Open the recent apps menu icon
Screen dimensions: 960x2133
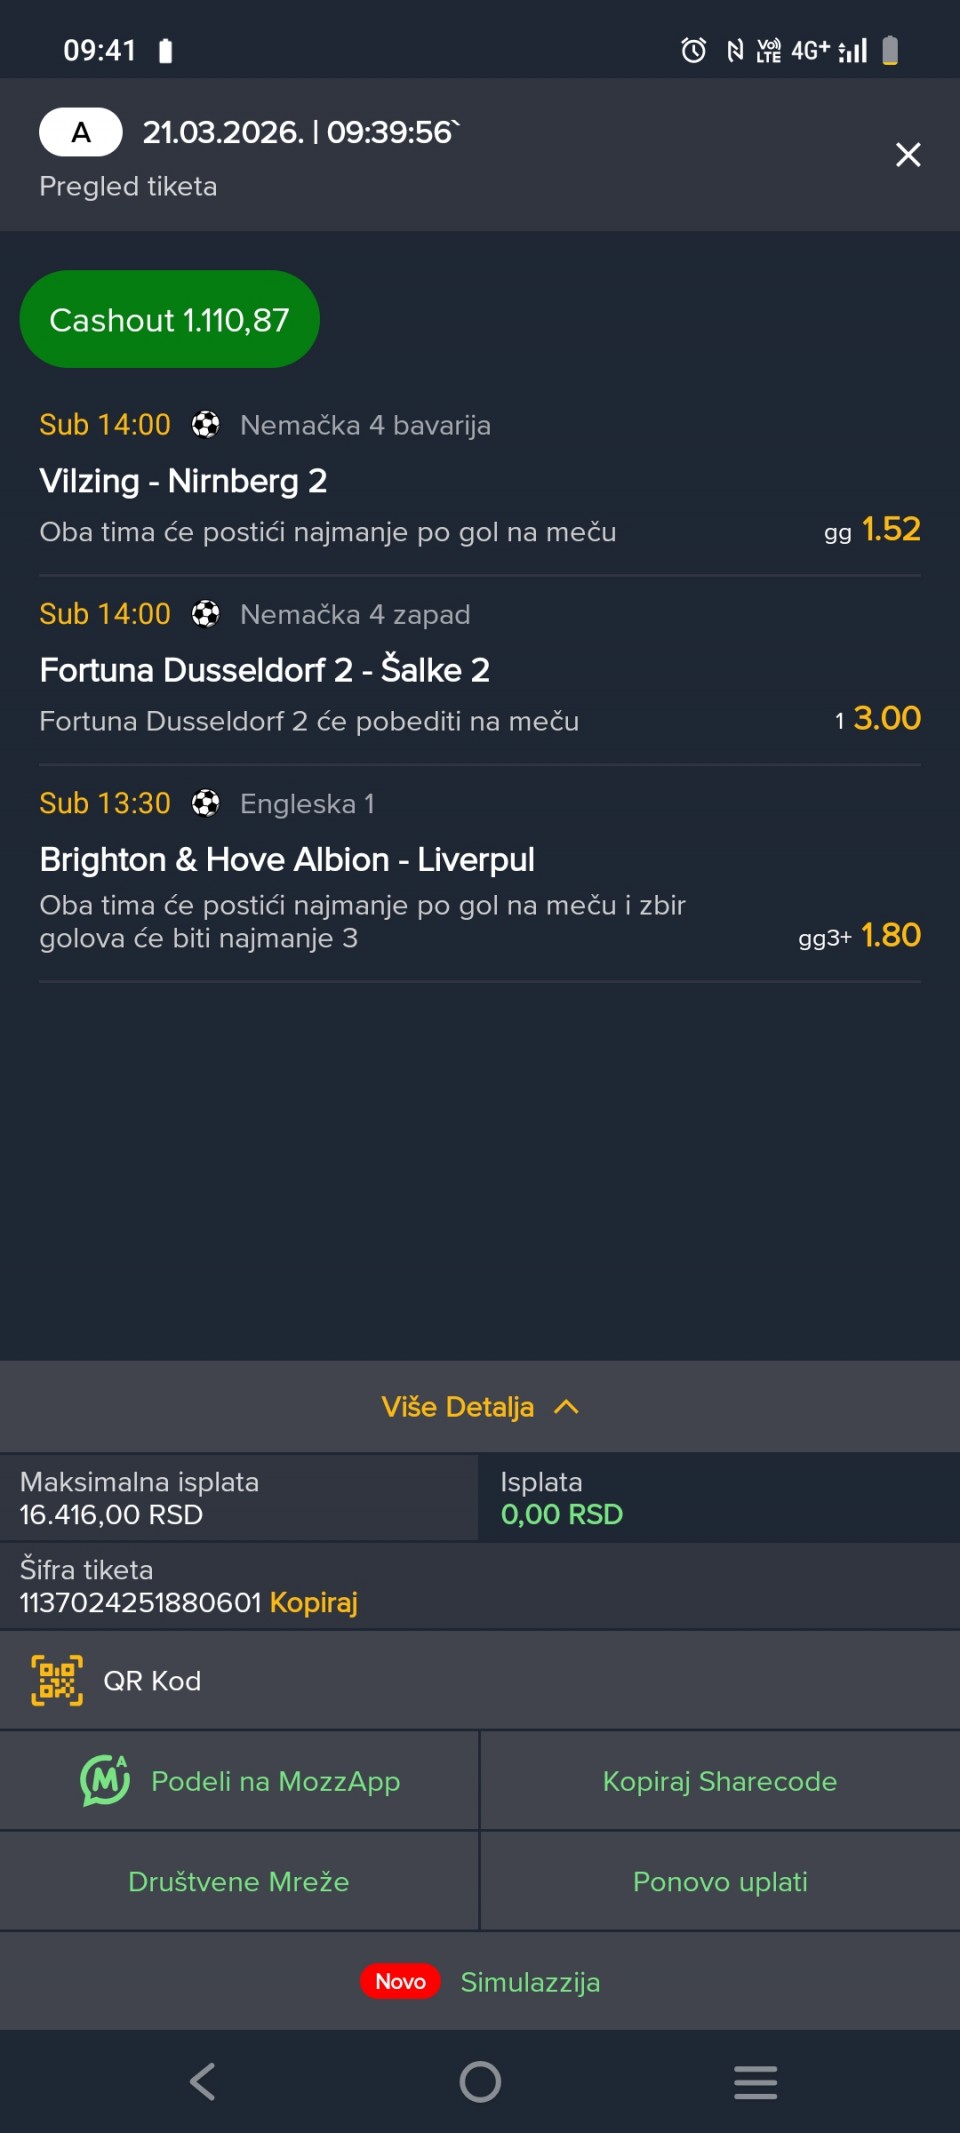click(x=755, y=2082)
